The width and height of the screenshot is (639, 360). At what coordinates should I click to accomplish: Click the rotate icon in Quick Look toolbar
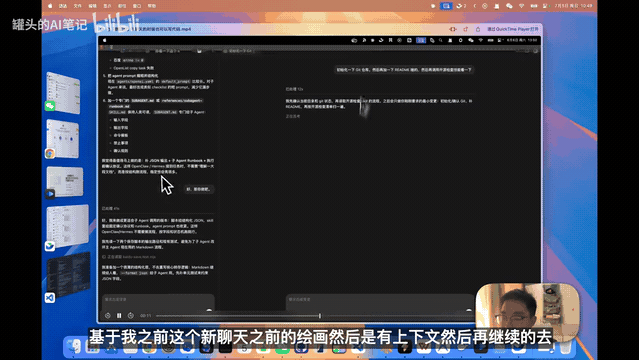click(x=465, y=29)
